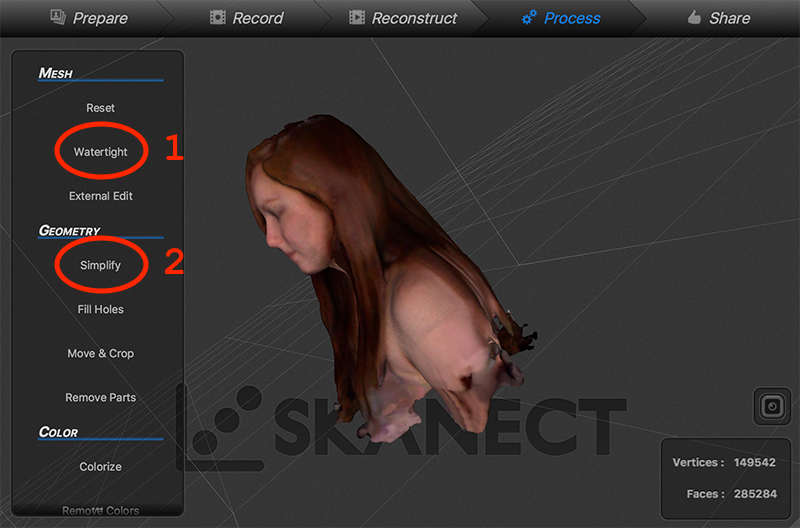Click Colorize under Color

[x=101, y=467]
